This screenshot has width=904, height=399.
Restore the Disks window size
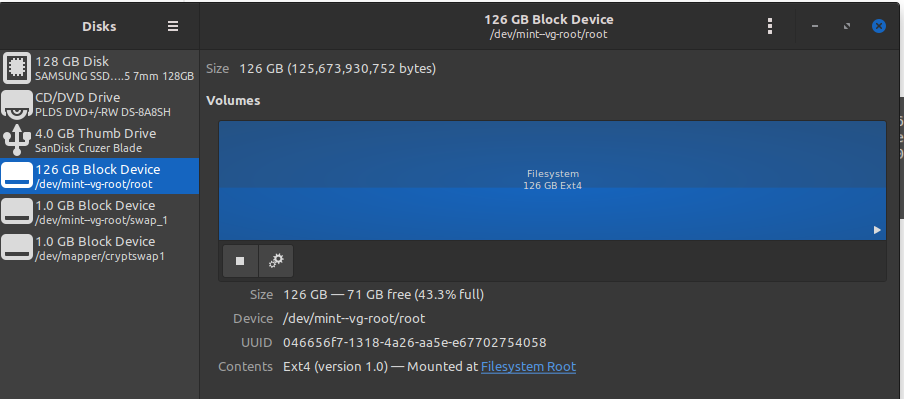846,27
